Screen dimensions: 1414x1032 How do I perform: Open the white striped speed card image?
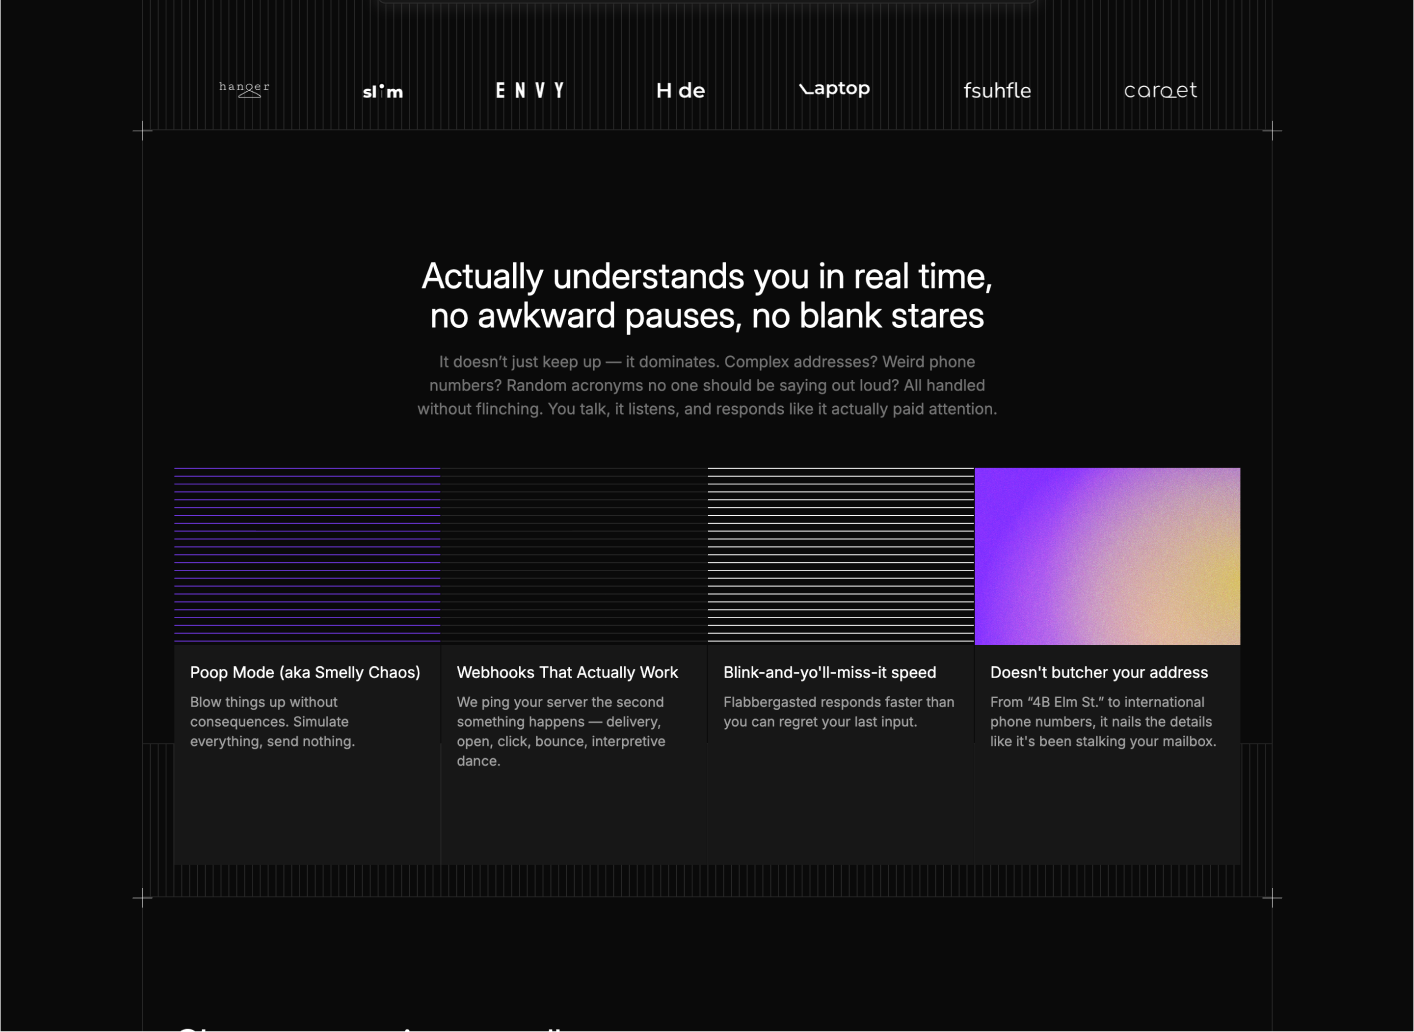[x=841, y=556]
